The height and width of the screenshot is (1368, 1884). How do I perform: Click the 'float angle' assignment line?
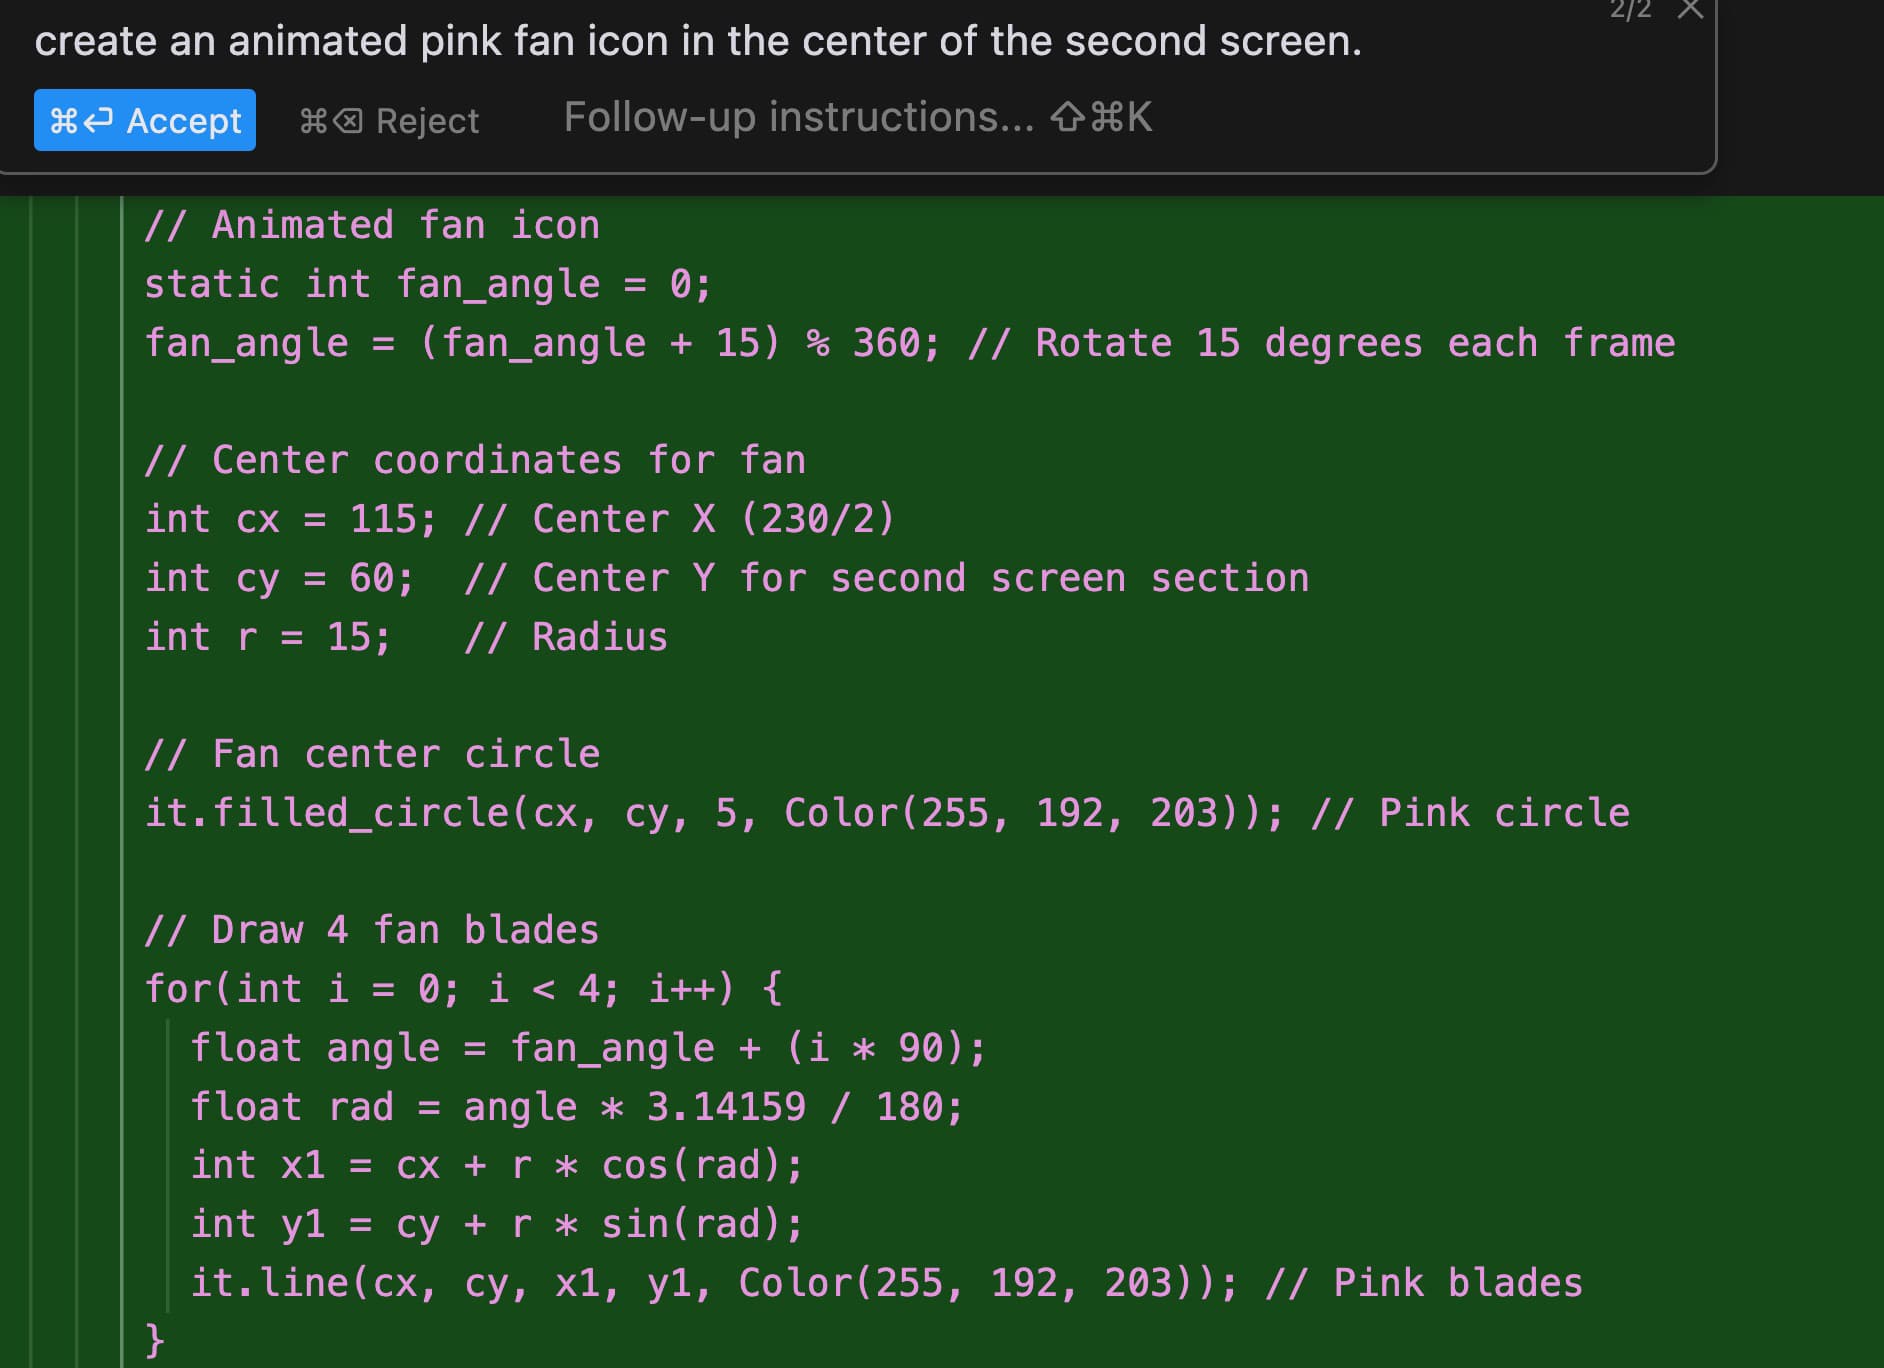pyautogui.click(x=588, y=1048)
